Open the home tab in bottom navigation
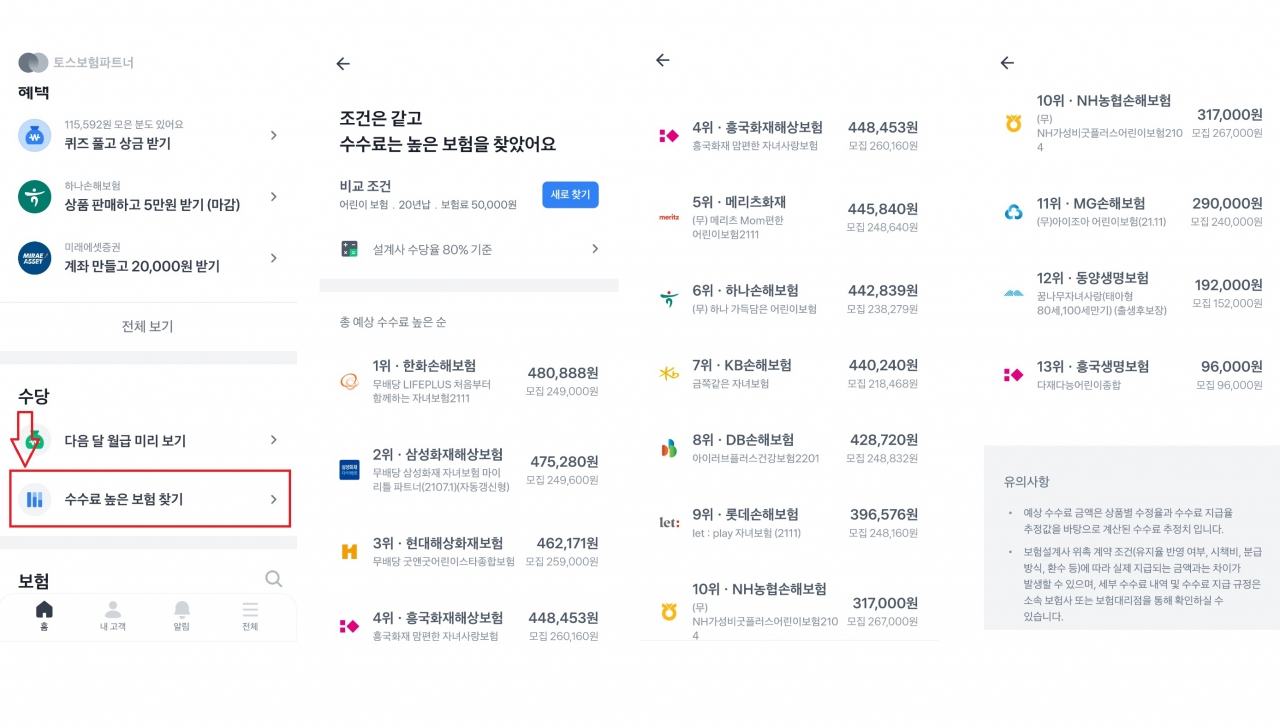 pos(44,615)
